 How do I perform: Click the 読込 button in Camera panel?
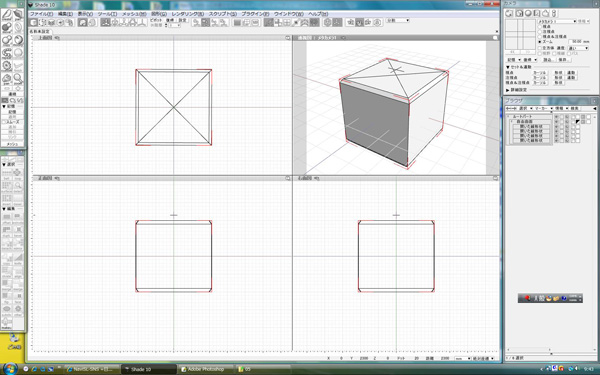548,60
